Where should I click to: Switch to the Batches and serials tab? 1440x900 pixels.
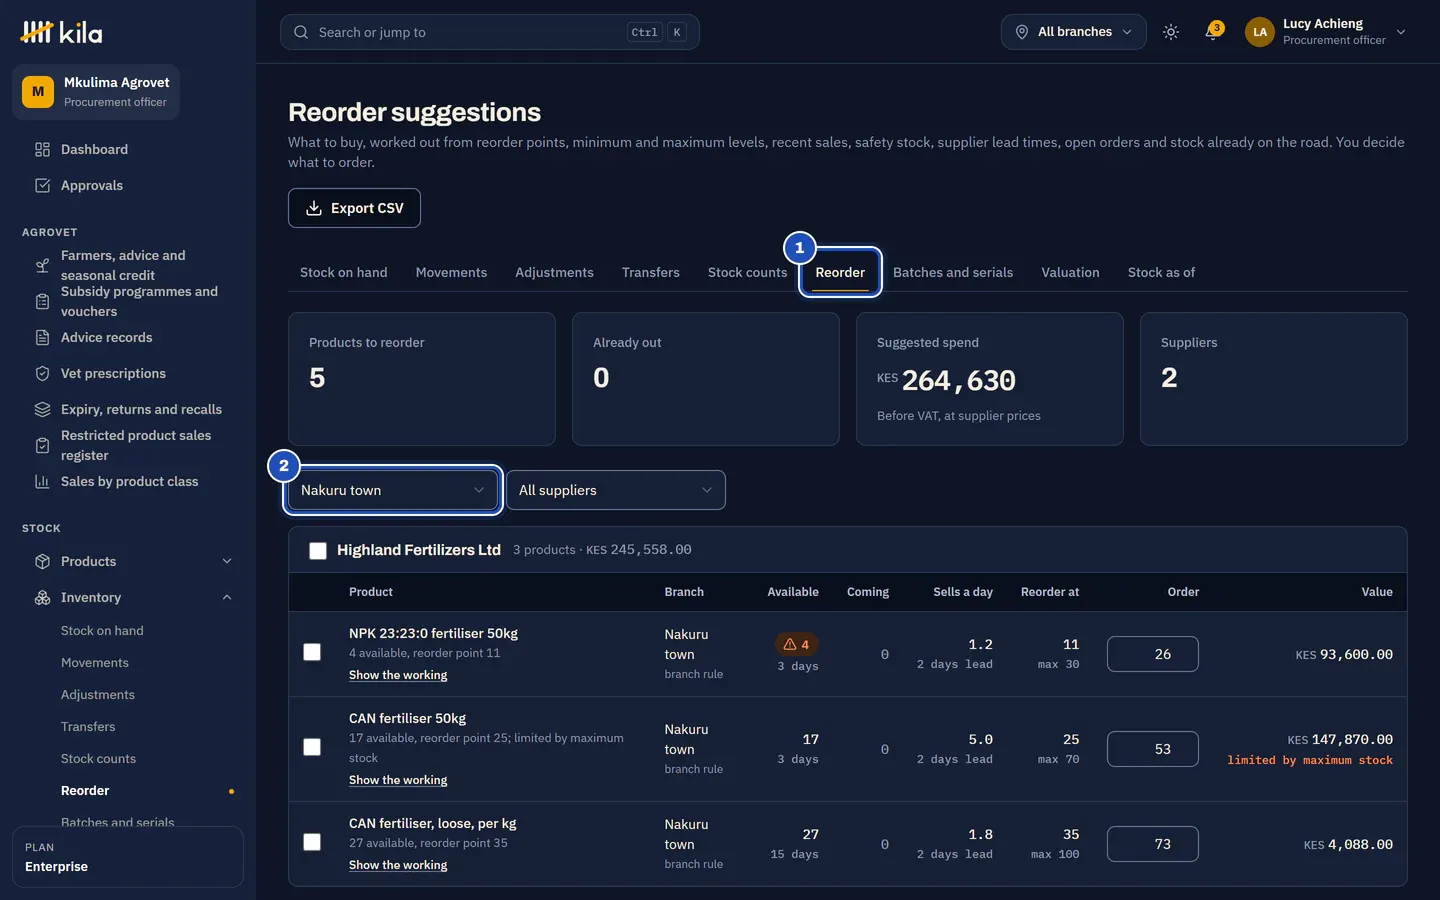(x=953, y=272)
